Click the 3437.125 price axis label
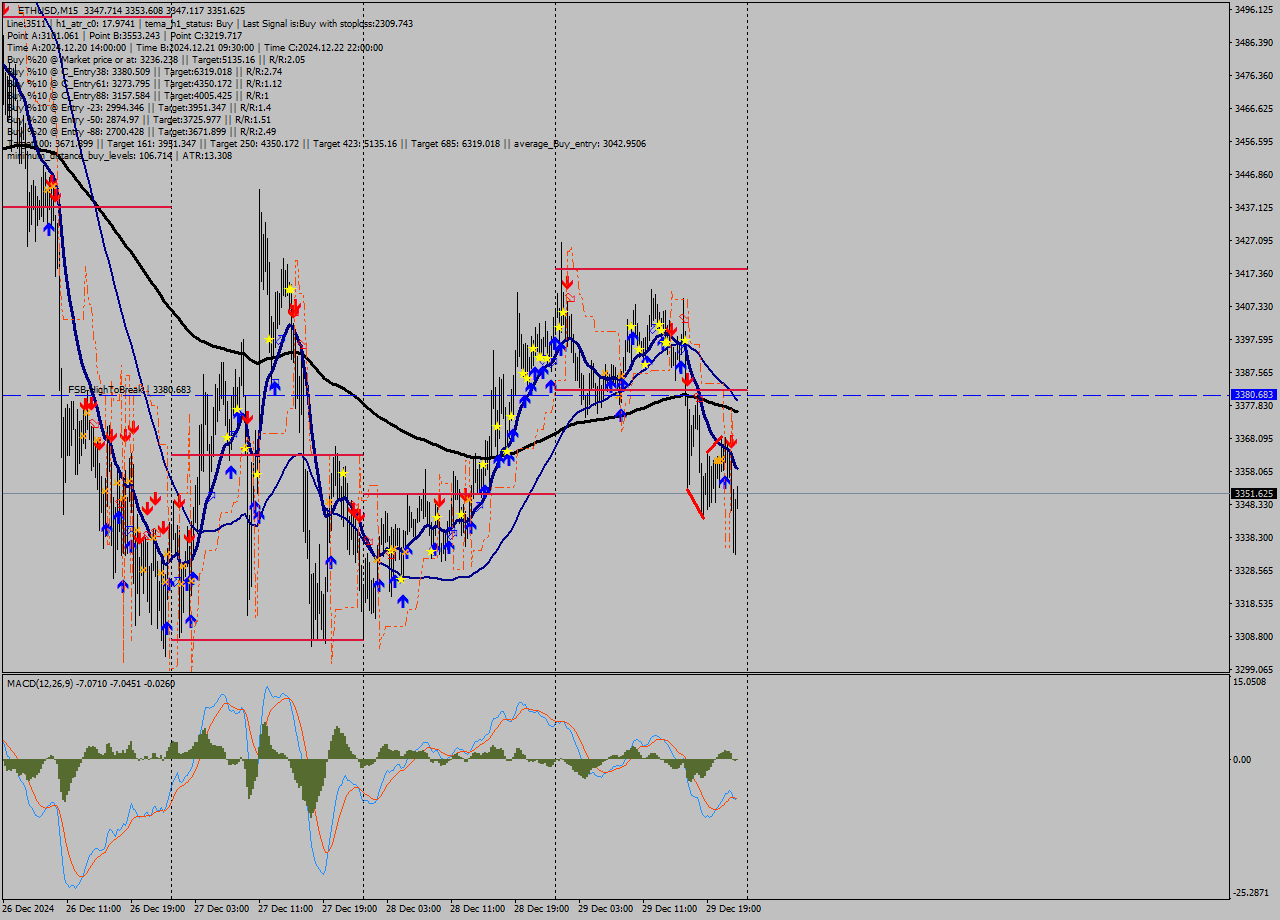This screenshot has width=1280, height=920. [1254, 207]
